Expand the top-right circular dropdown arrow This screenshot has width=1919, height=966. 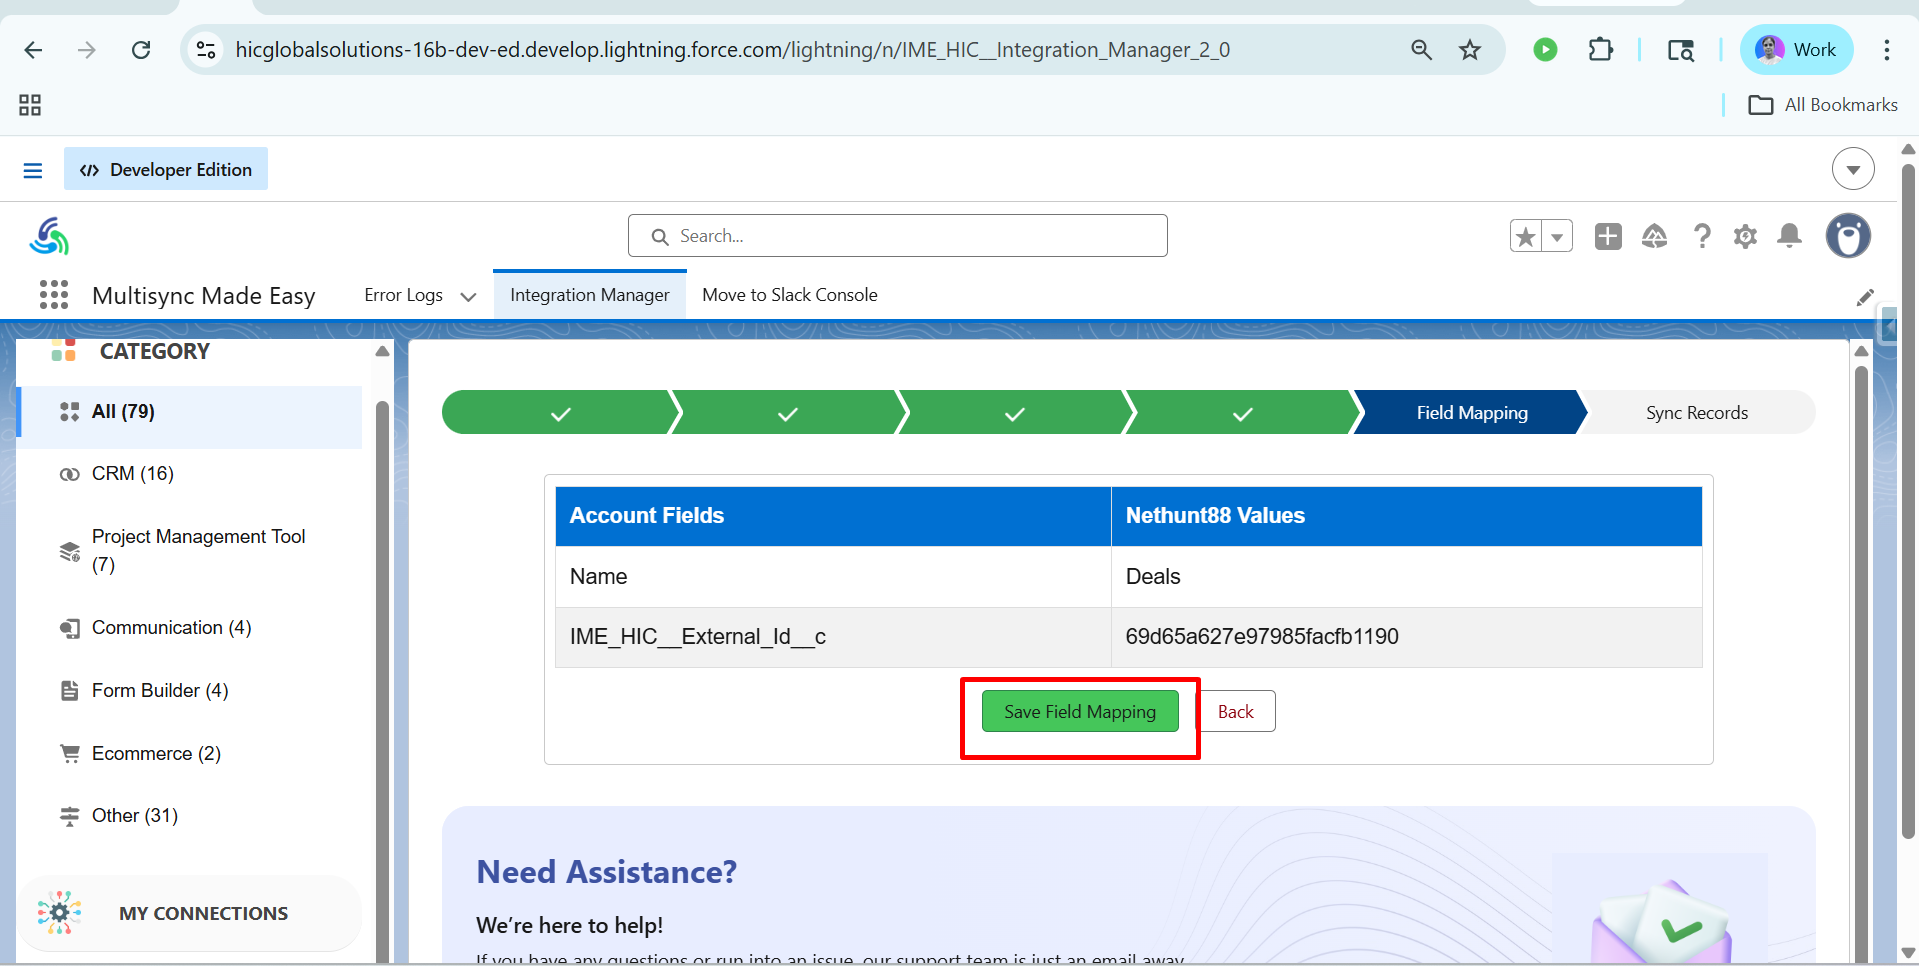(x=1852, y=169)
